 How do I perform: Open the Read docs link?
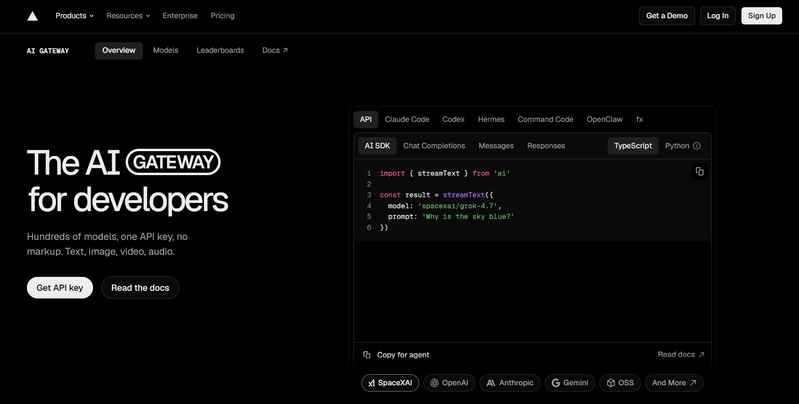681,355
